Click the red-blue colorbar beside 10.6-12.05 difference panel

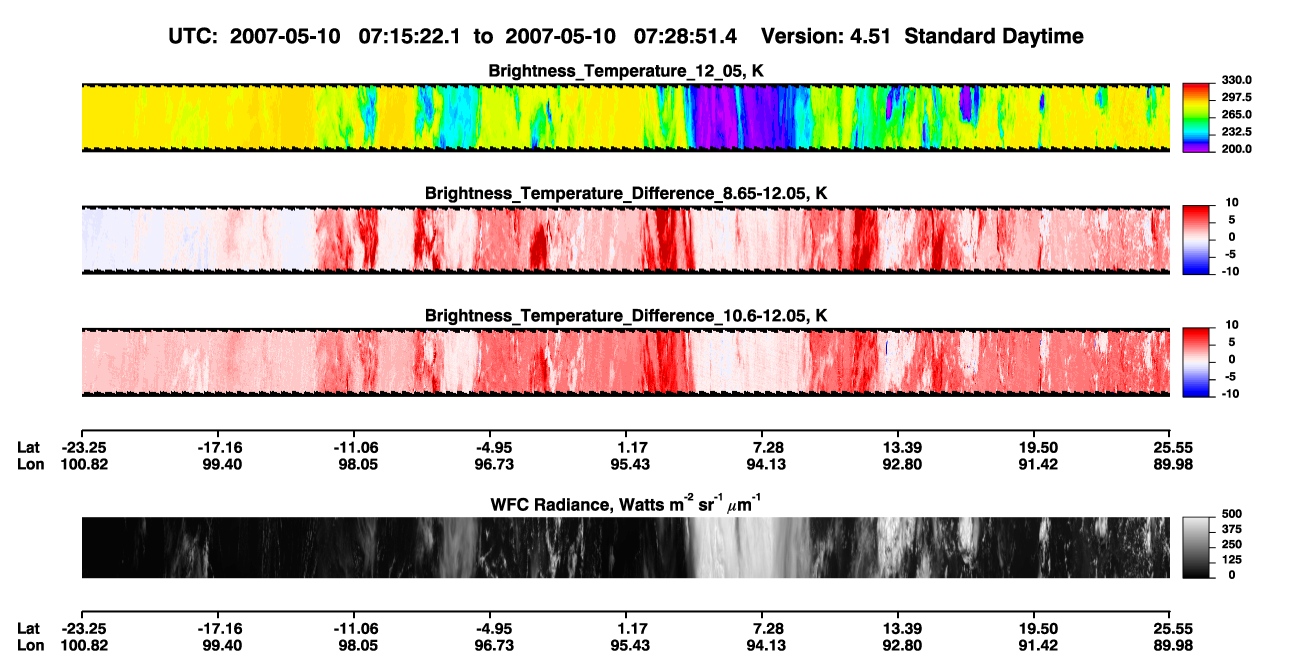coord(1196,362)
